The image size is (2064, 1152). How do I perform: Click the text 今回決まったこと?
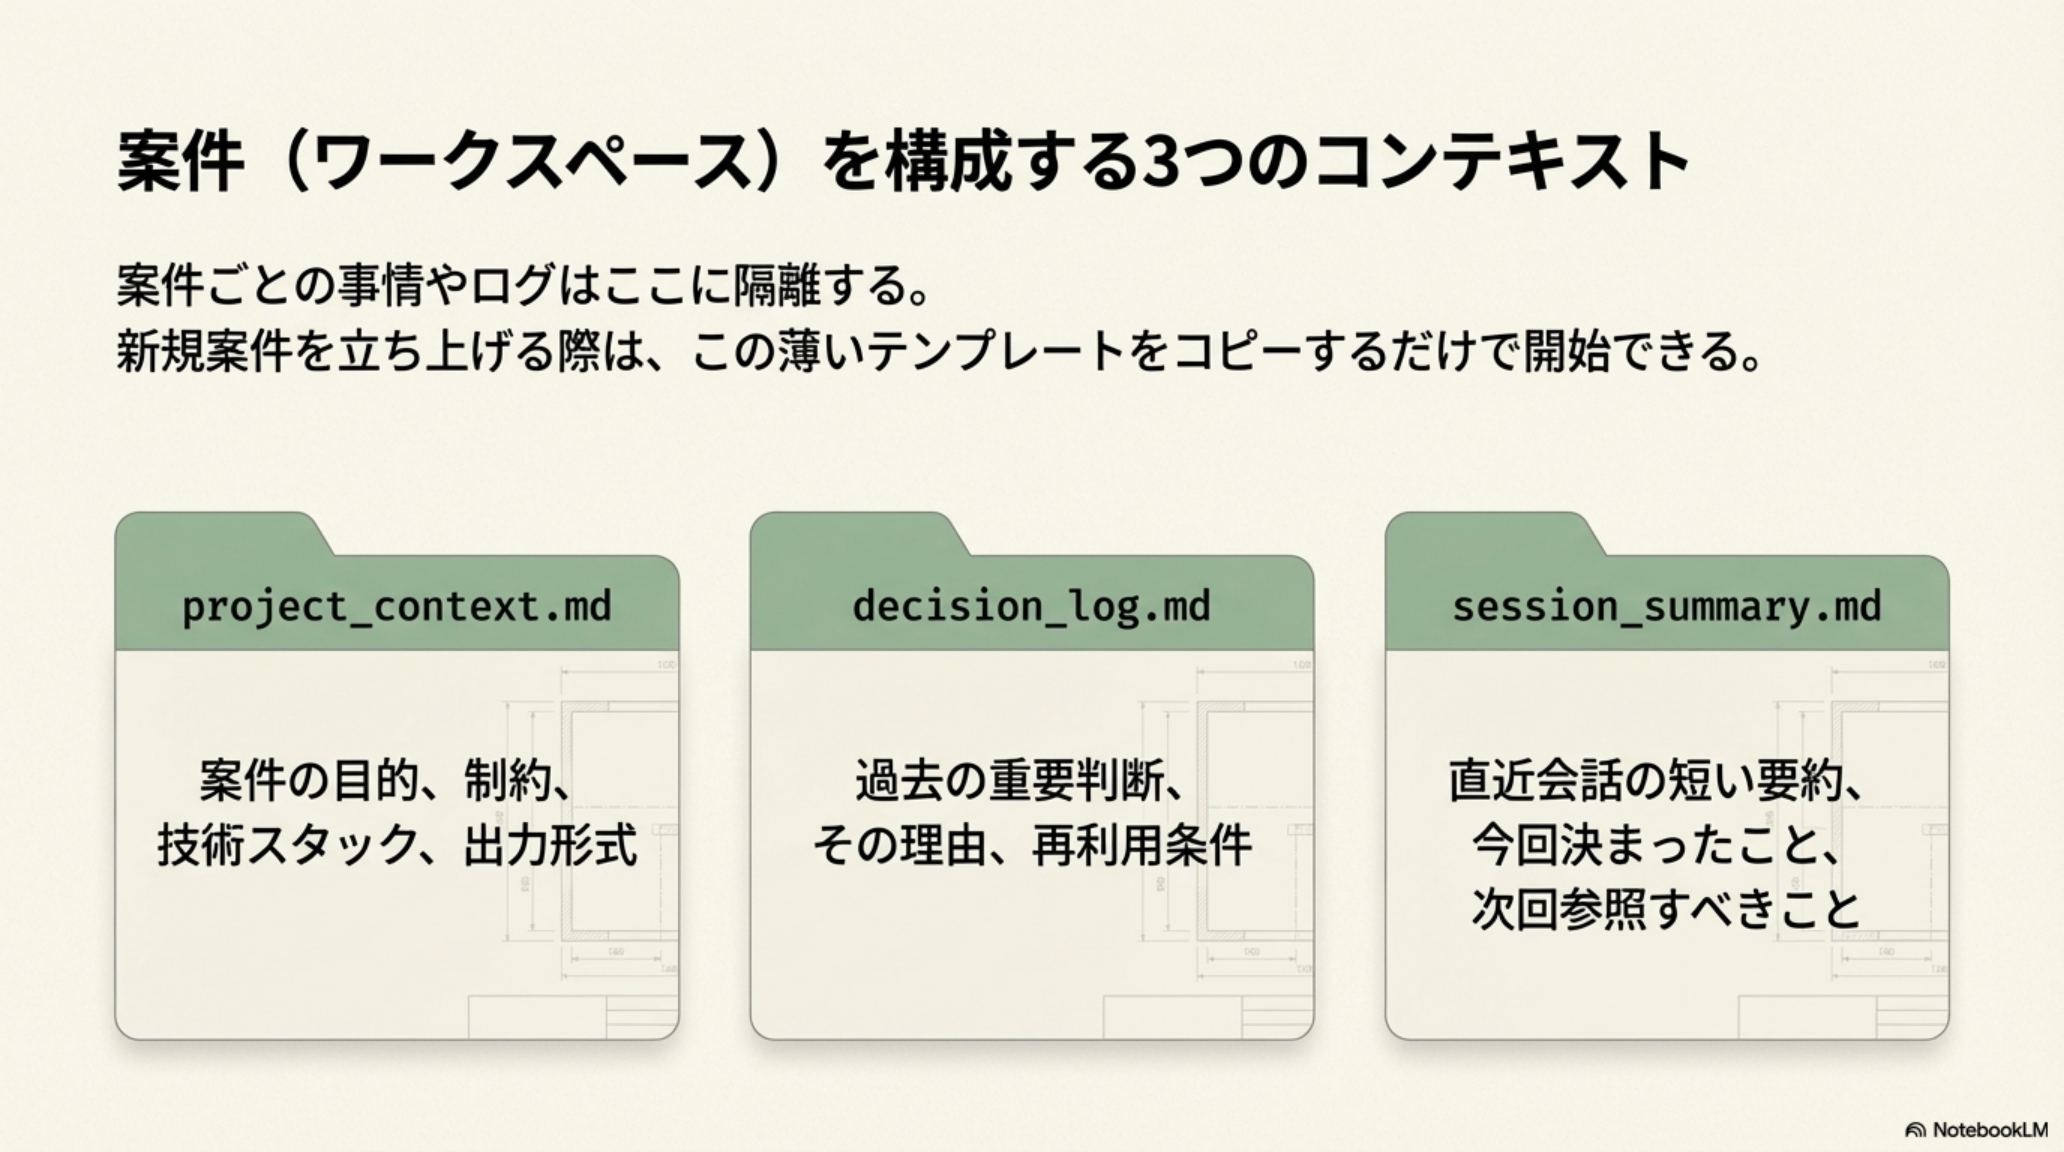(1655, 846)
